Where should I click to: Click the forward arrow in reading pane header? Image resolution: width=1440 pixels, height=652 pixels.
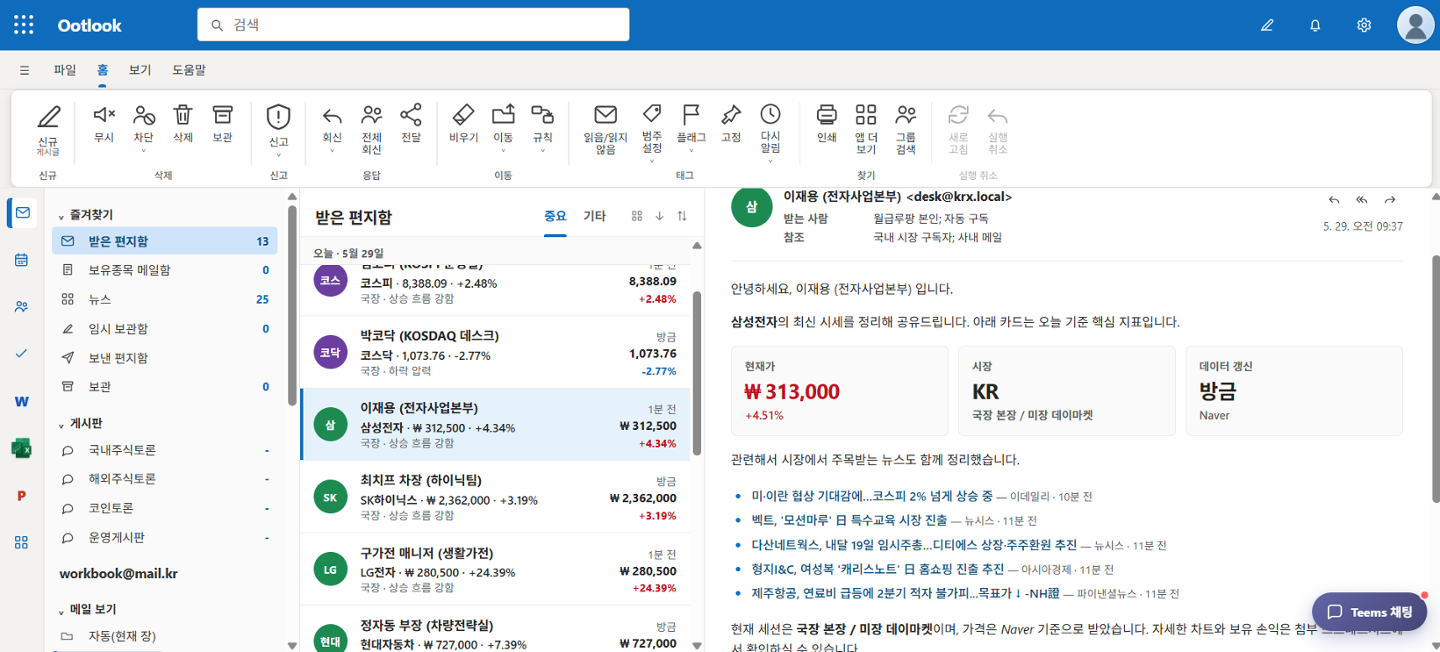(x=1390, y=200)
